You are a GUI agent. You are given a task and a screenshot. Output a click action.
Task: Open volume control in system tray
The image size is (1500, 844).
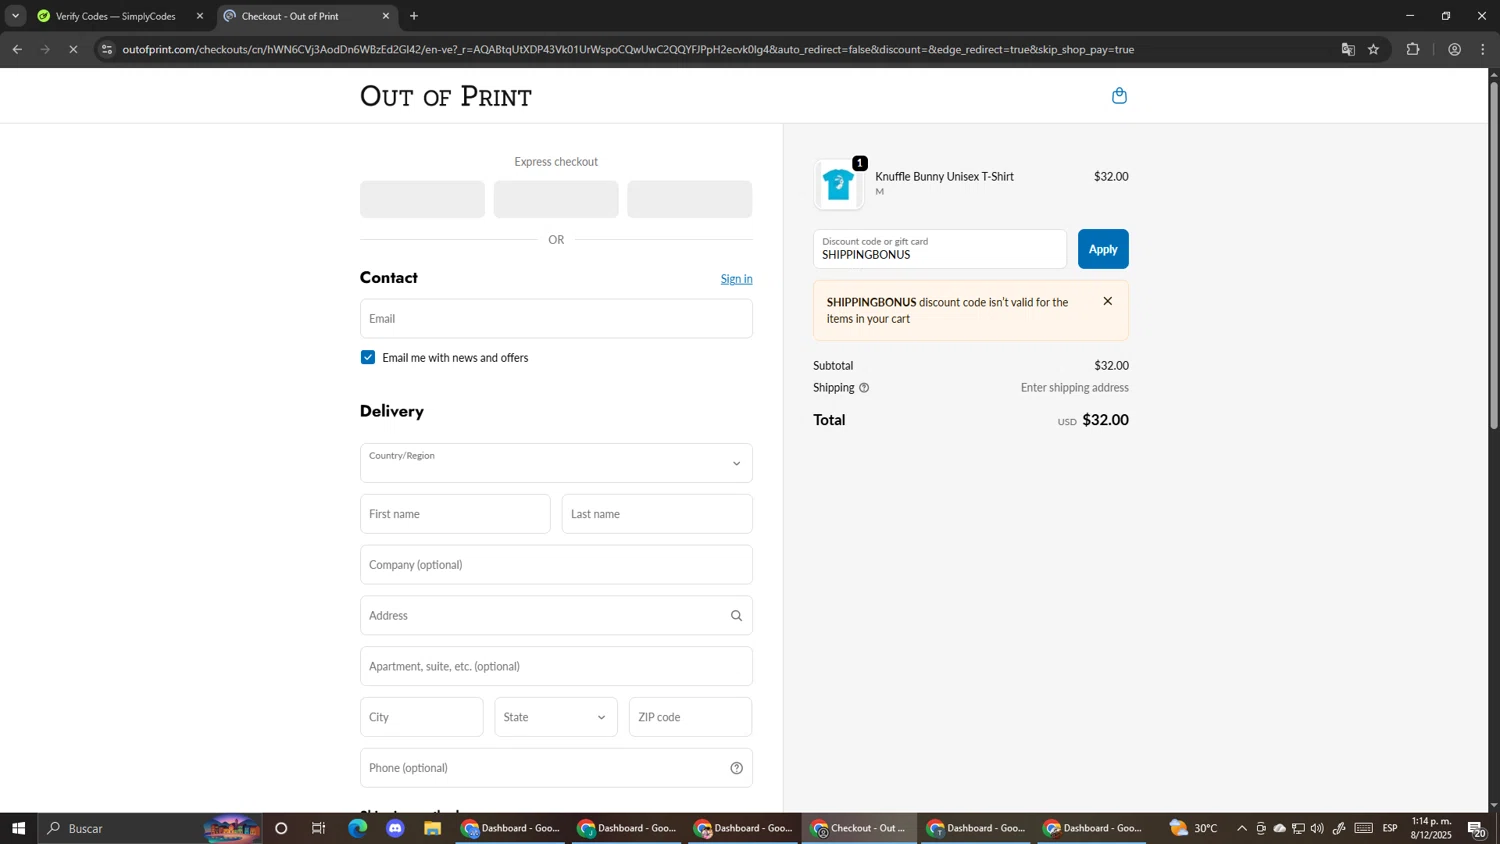[1317, 828]
